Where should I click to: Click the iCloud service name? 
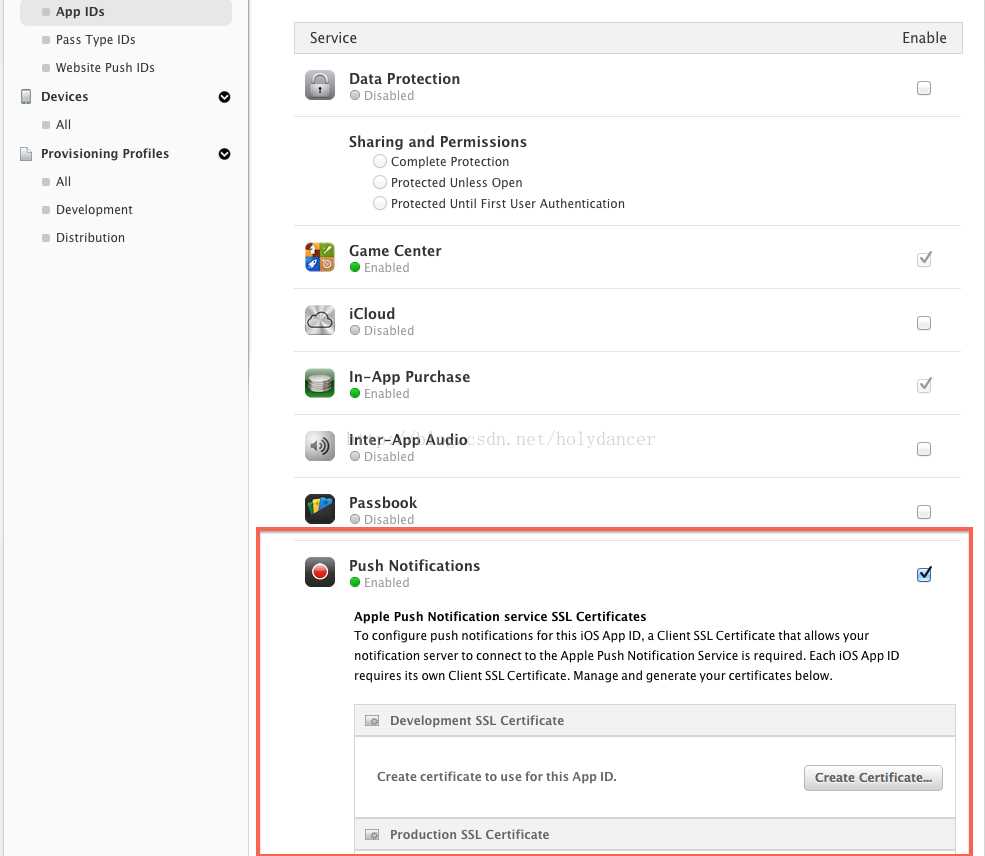pyautogui.click(x=372, y=313)
